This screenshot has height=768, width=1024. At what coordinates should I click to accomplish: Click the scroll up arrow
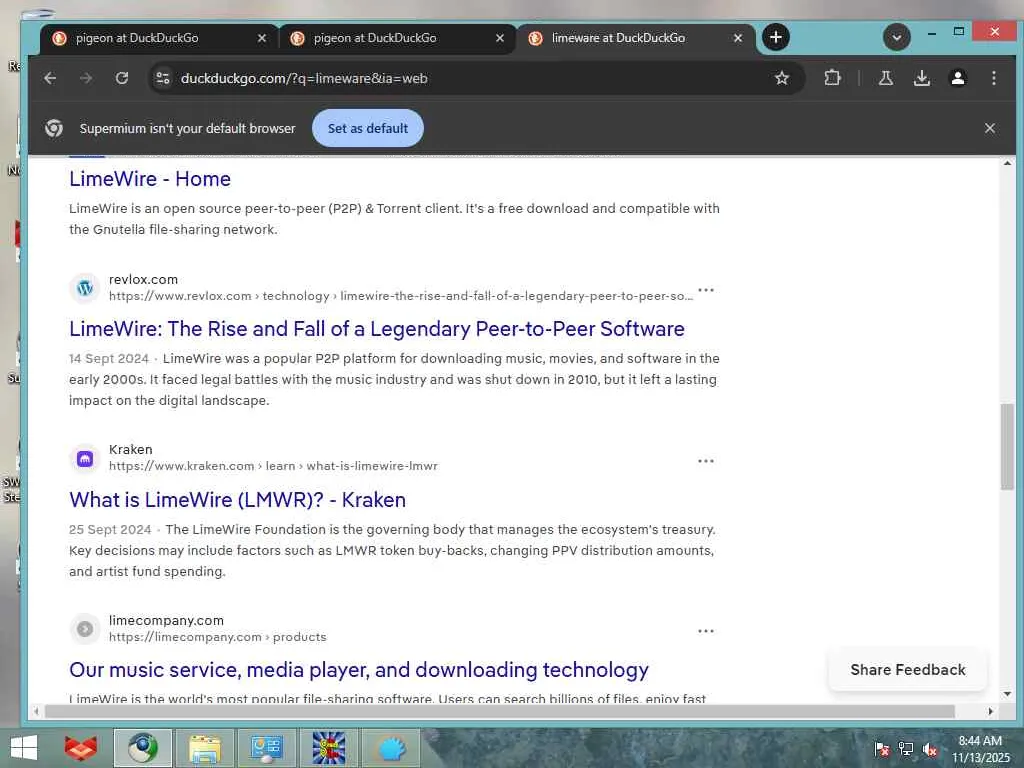tap(1007, 163)
